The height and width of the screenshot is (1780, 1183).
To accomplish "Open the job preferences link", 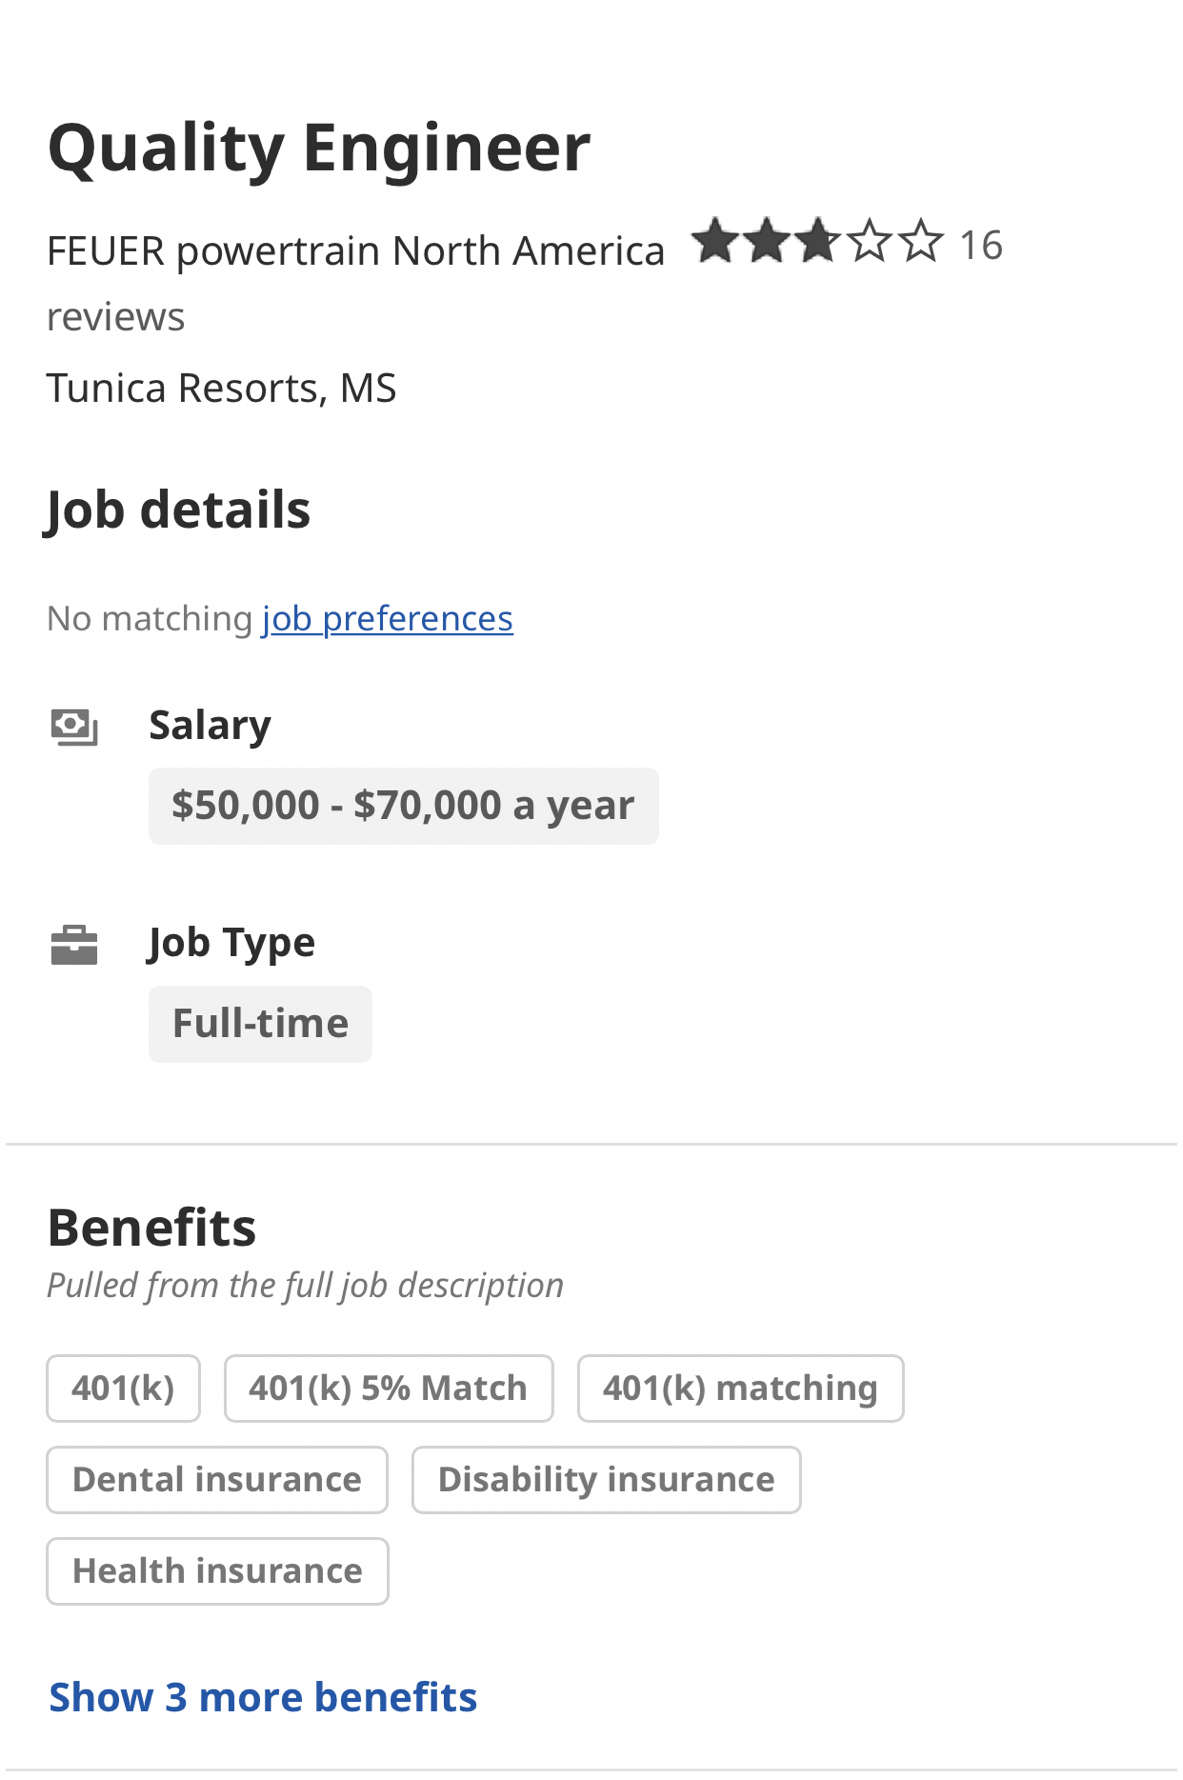I will [x=387, y=619].
